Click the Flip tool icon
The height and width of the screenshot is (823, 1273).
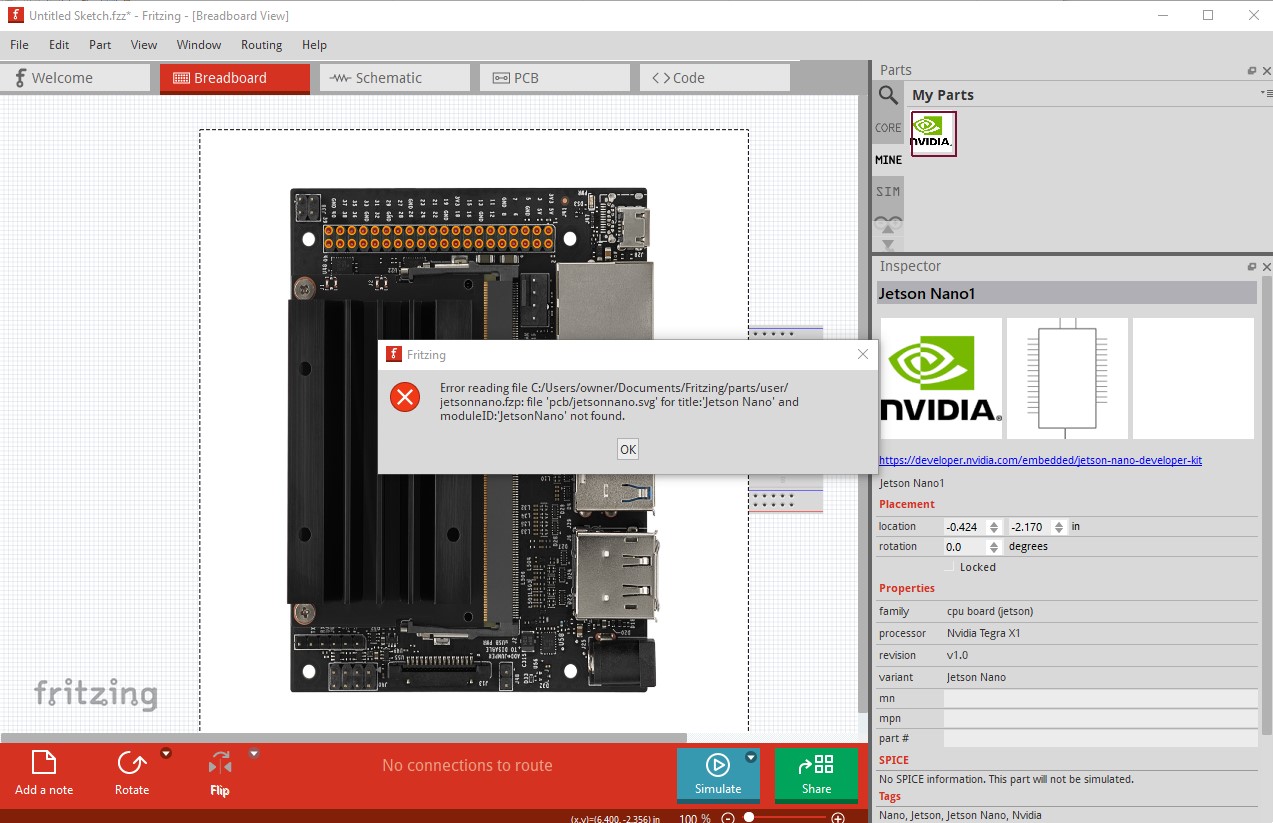220,764
